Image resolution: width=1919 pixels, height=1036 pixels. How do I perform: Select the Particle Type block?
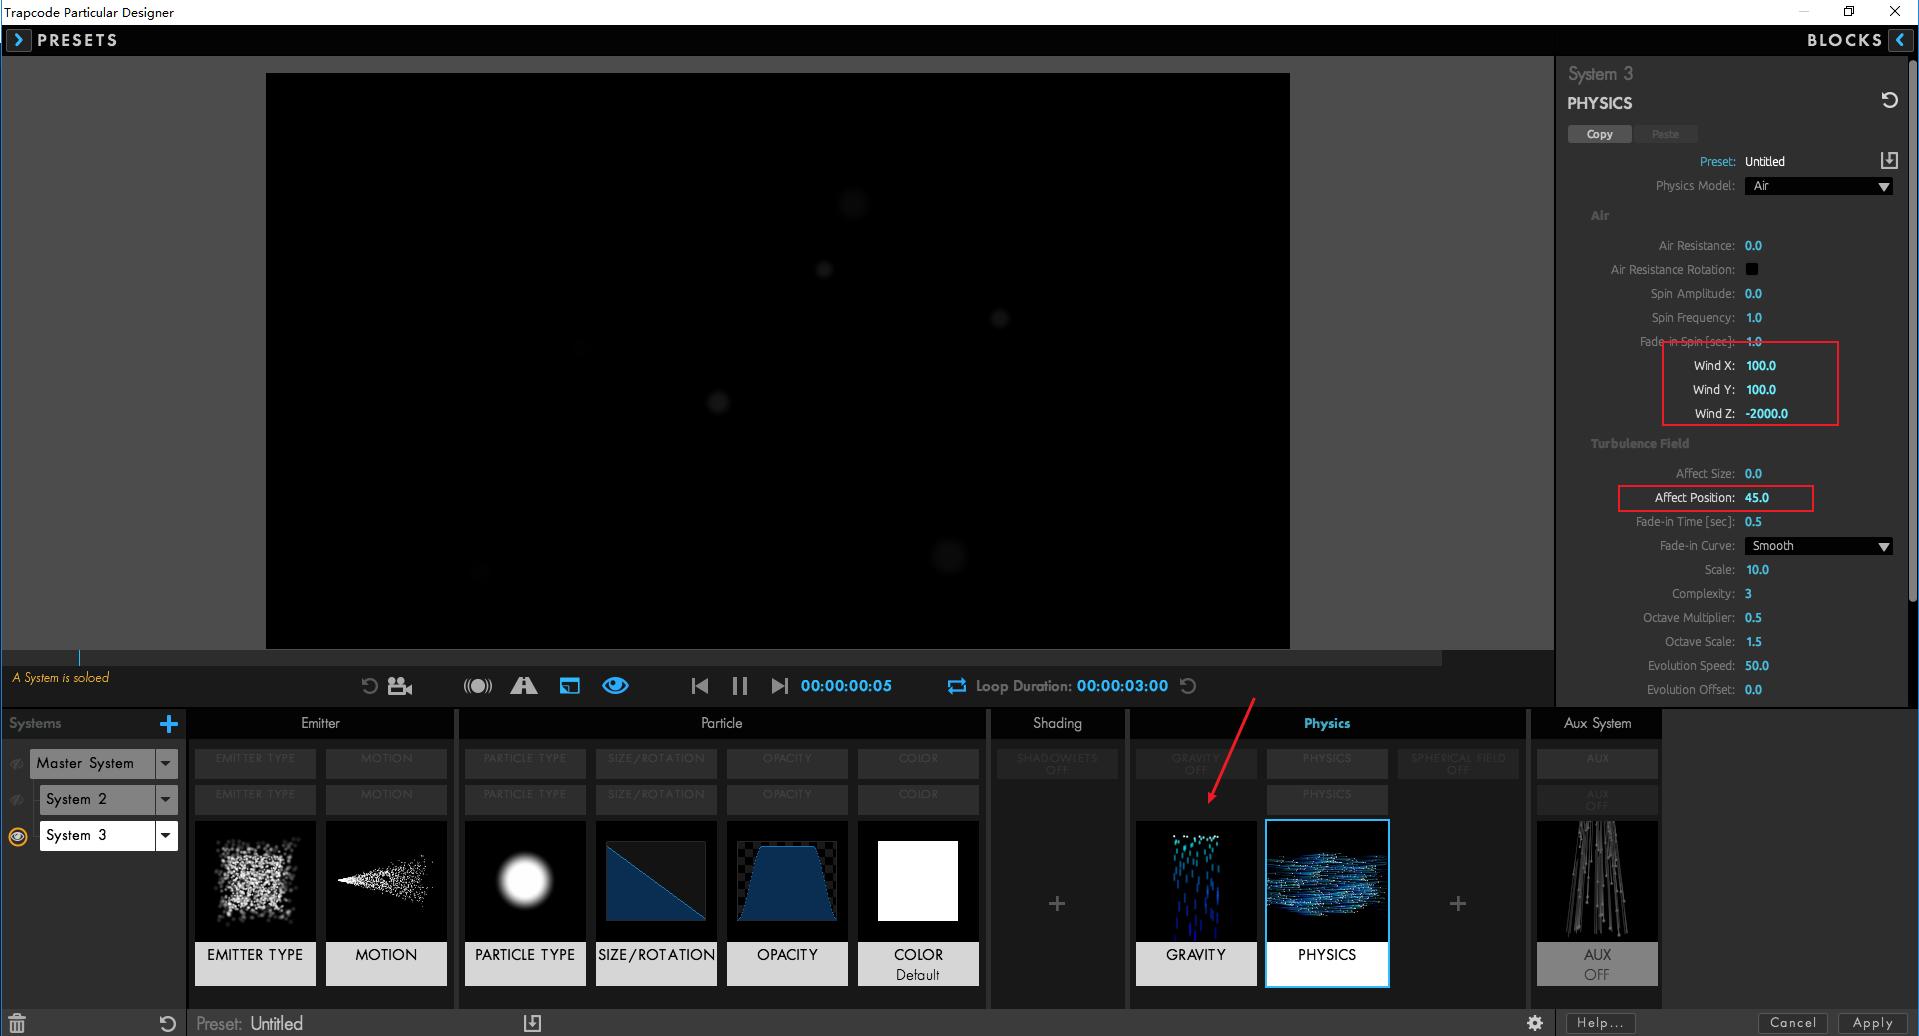point(525,904)
